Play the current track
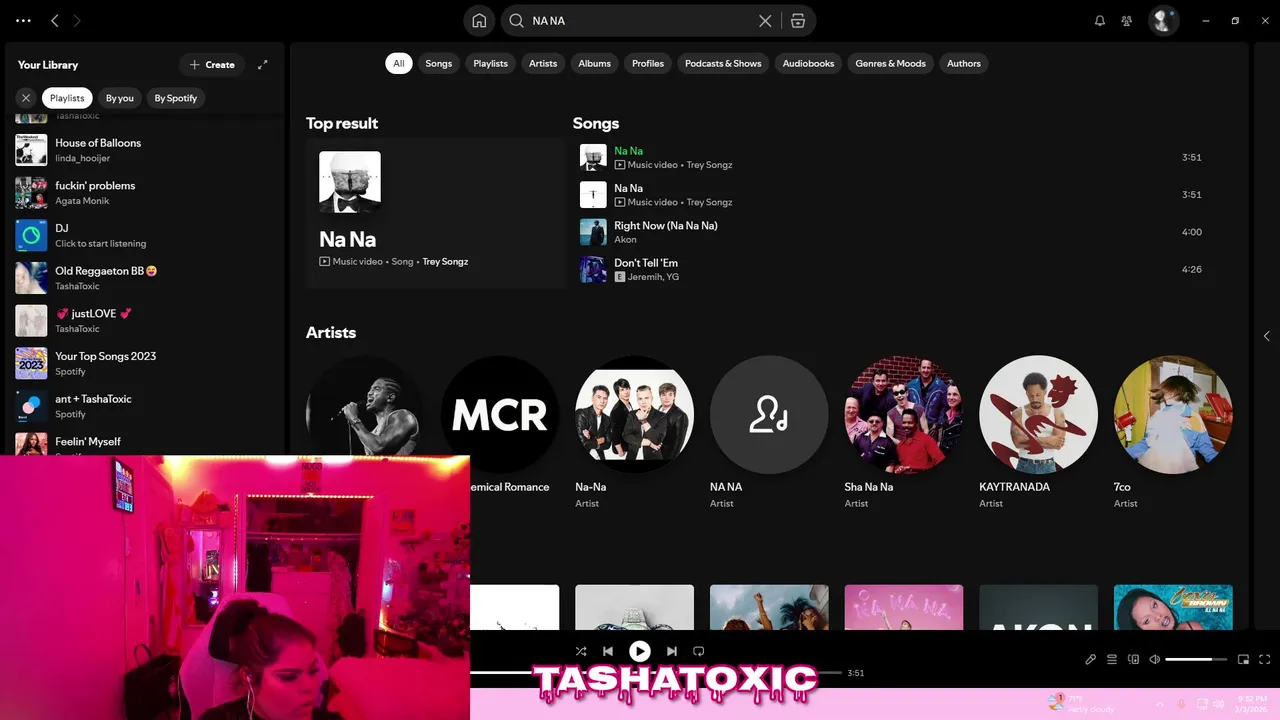Image resolution: width=1280 pixels, height=720 pixels. pyautogui.click(x=640, y=651)
